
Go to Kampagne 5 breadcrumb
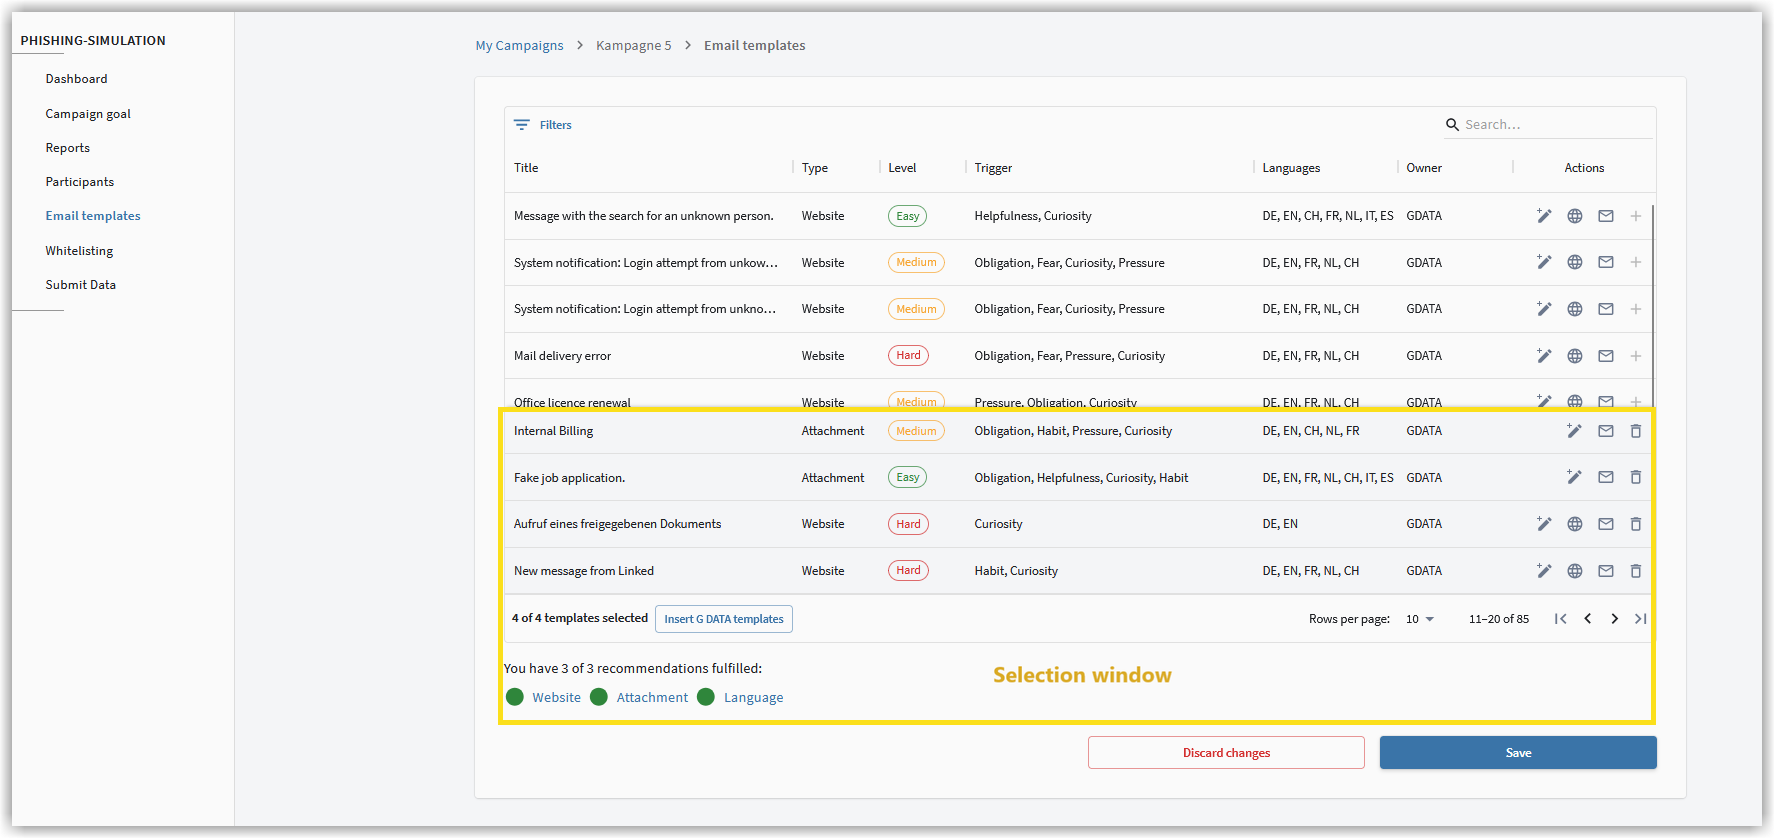[634, 46]
